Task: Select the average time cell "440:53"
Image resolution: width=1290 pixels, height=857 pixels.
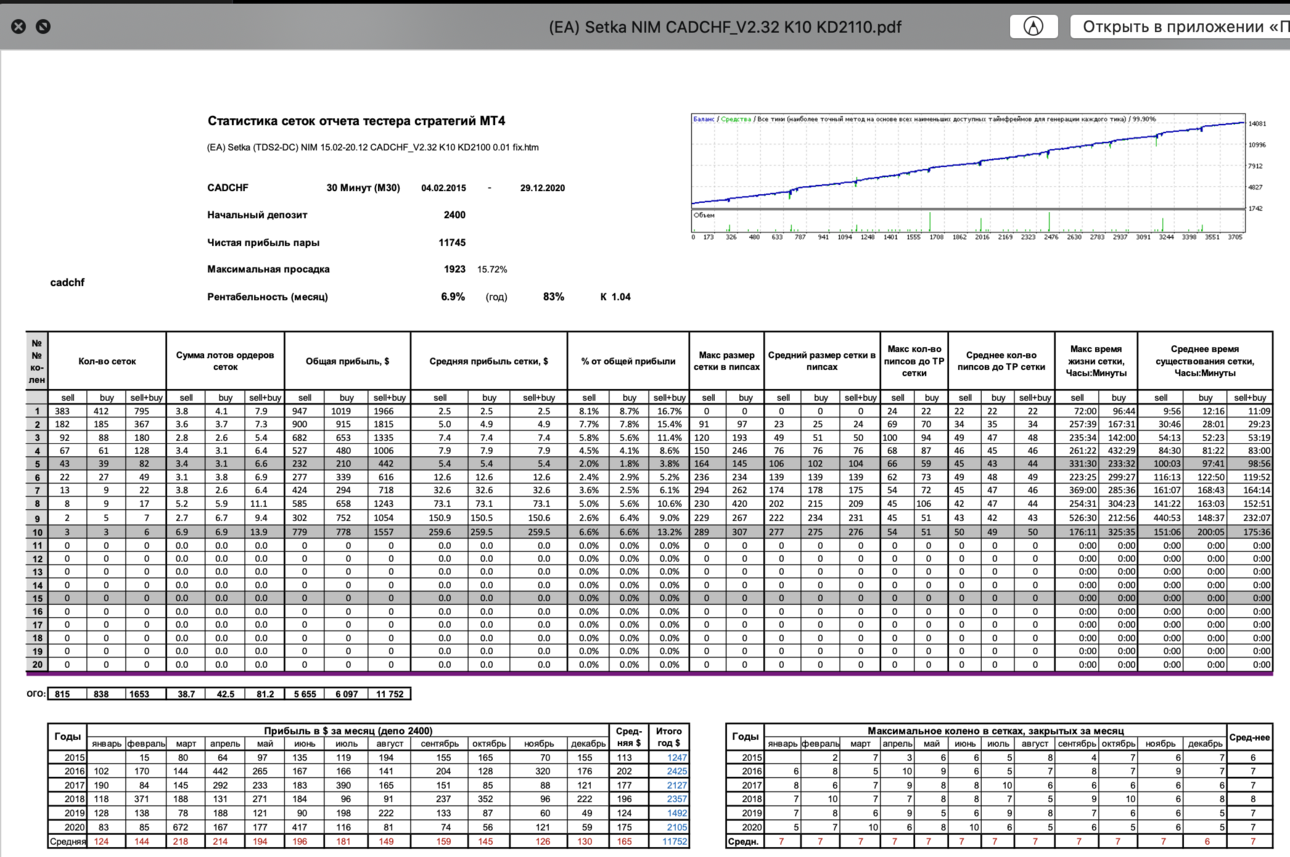Action: (x=1160, y=519)
